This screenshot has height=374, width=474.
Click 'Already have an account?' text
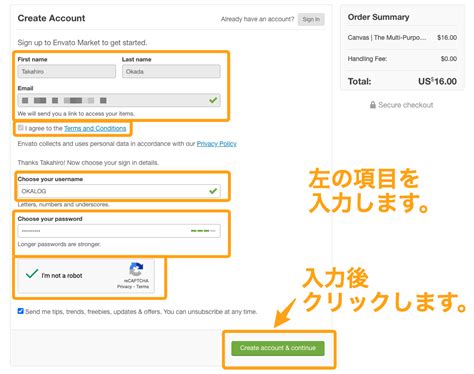click(x=257, y=19)
